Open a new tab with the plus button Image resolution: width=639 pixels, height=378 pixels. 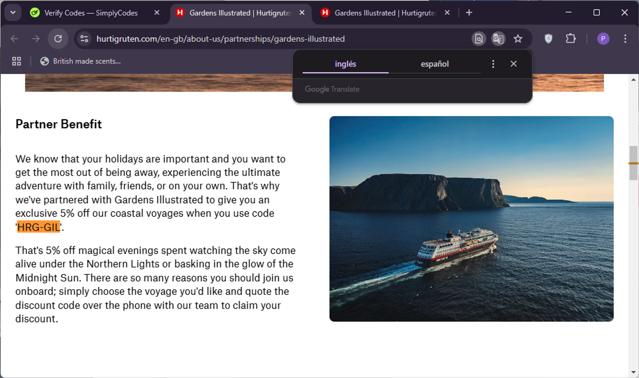[469, 13]
